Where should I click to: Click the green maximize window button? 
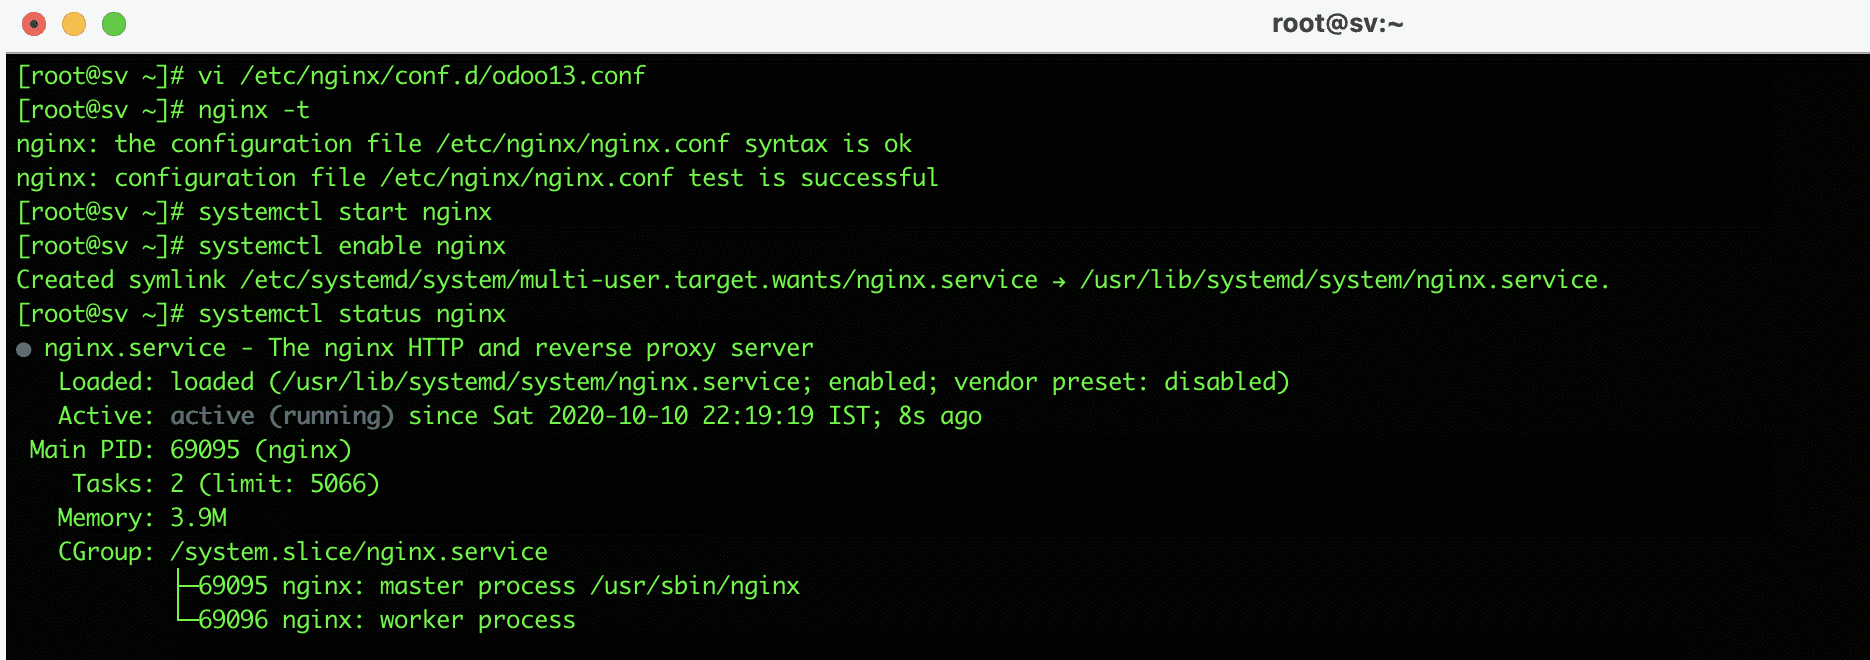click(114, 24)
